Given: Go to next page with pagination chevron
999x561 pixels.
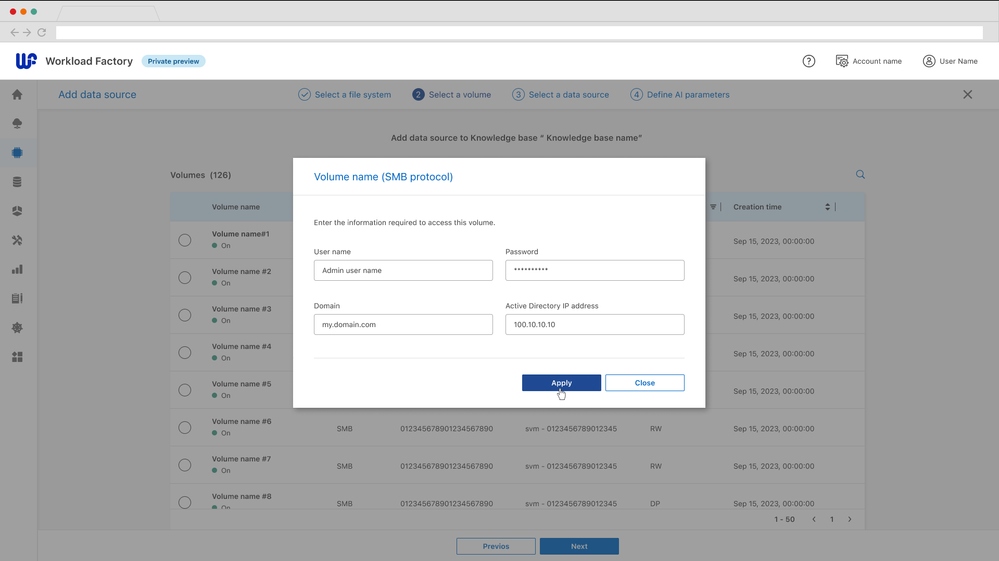Looking at the screenshot, I should point(850,520).
